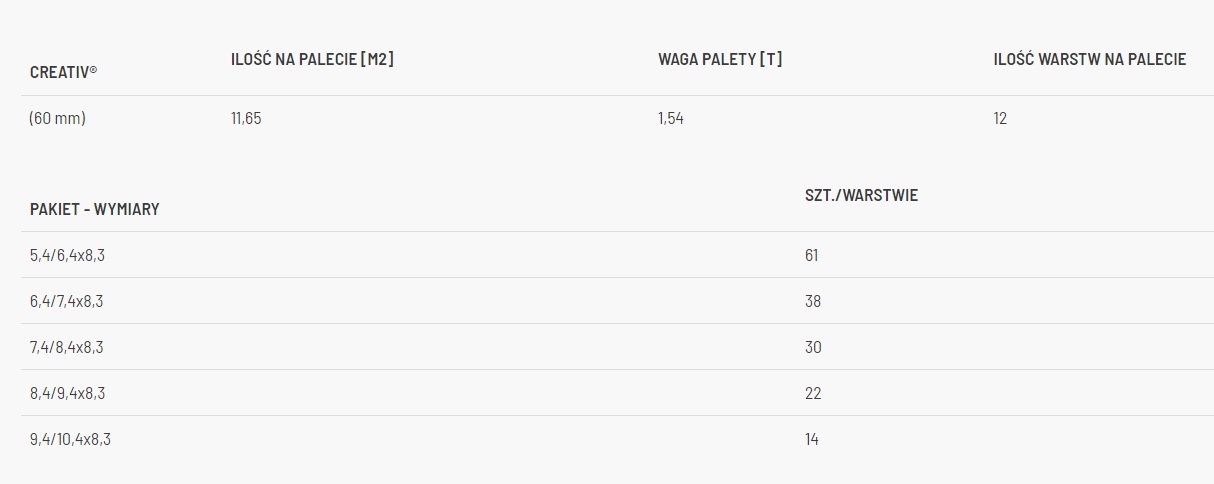
Task: Select the 7,4/8,4x8,3 dimension row
Action: pyautogui.click(x=67, y=347)
